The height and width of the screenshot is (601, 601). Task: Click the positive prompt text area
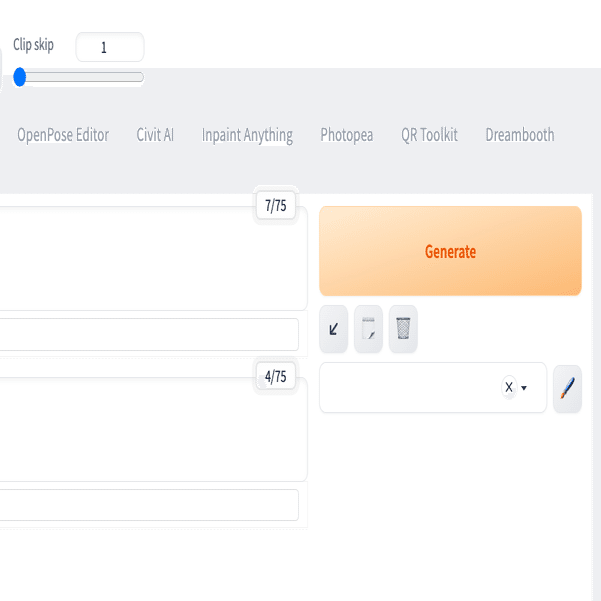151,259
